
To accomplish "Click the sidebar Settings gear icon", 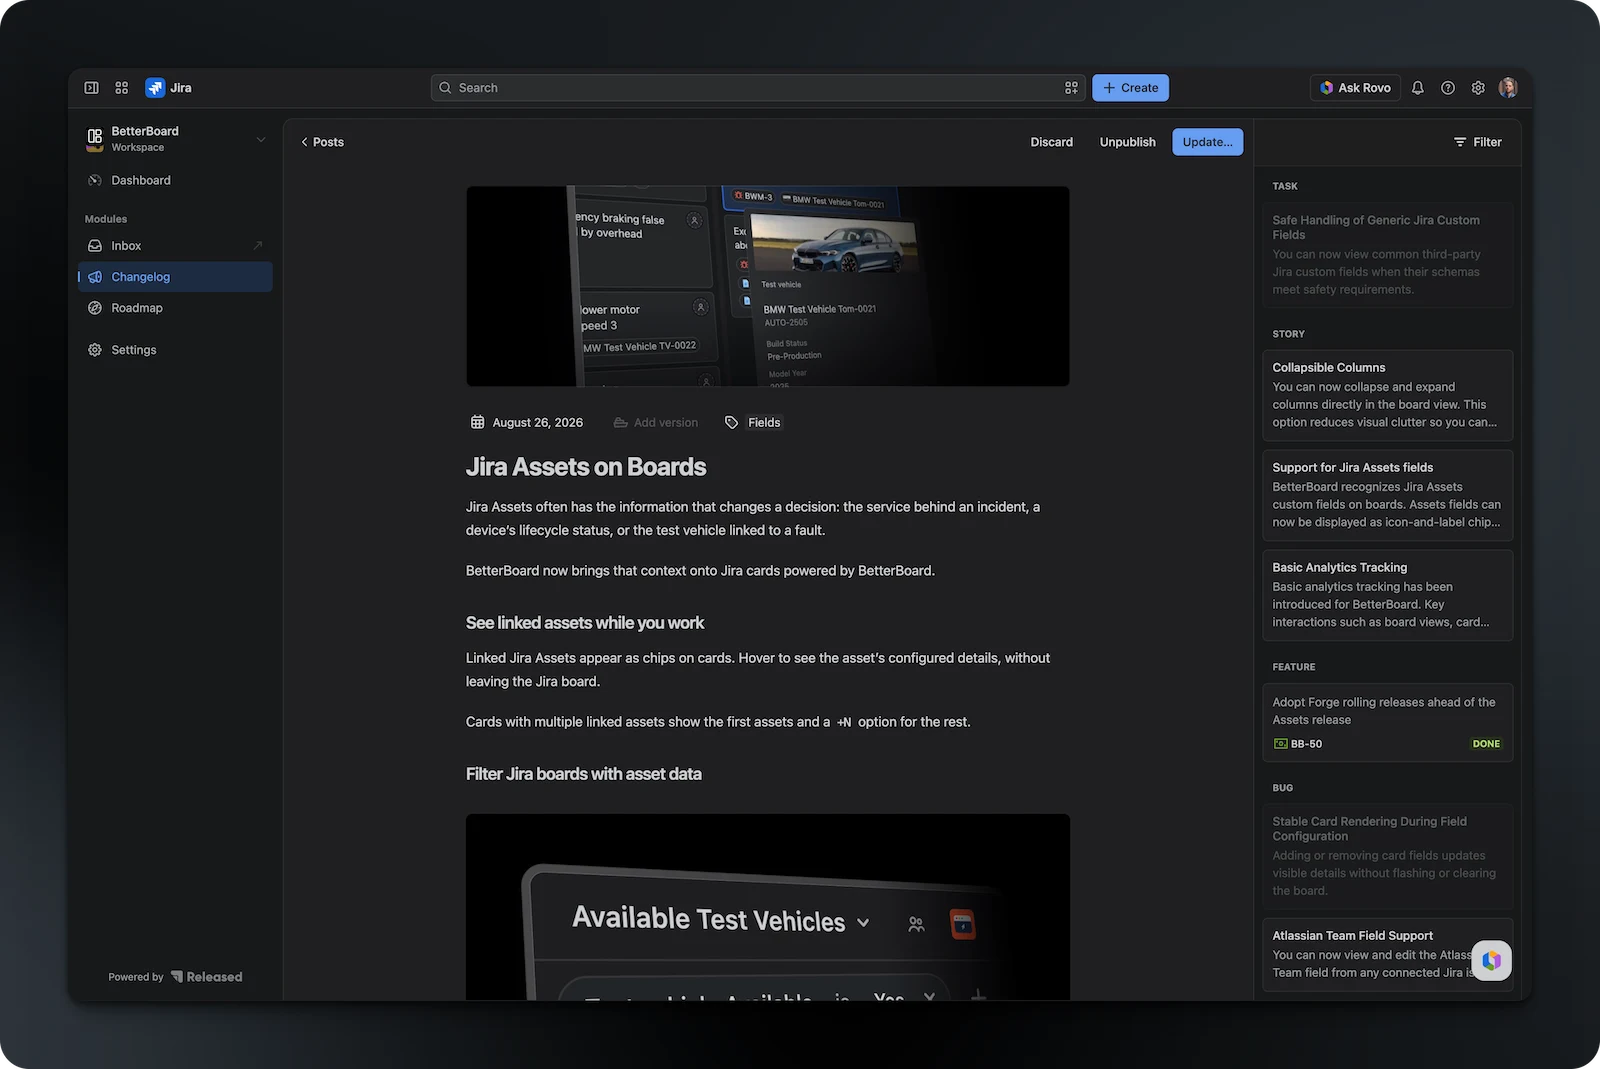I will click(x=95, y=350).
